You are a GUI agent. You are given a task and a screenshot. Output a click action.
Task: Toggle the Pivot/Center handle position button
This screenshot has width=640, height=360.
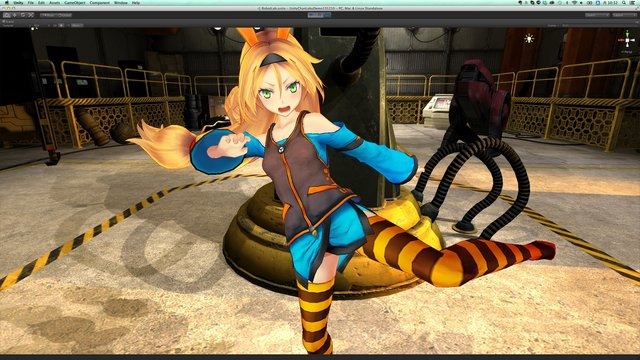48,15
